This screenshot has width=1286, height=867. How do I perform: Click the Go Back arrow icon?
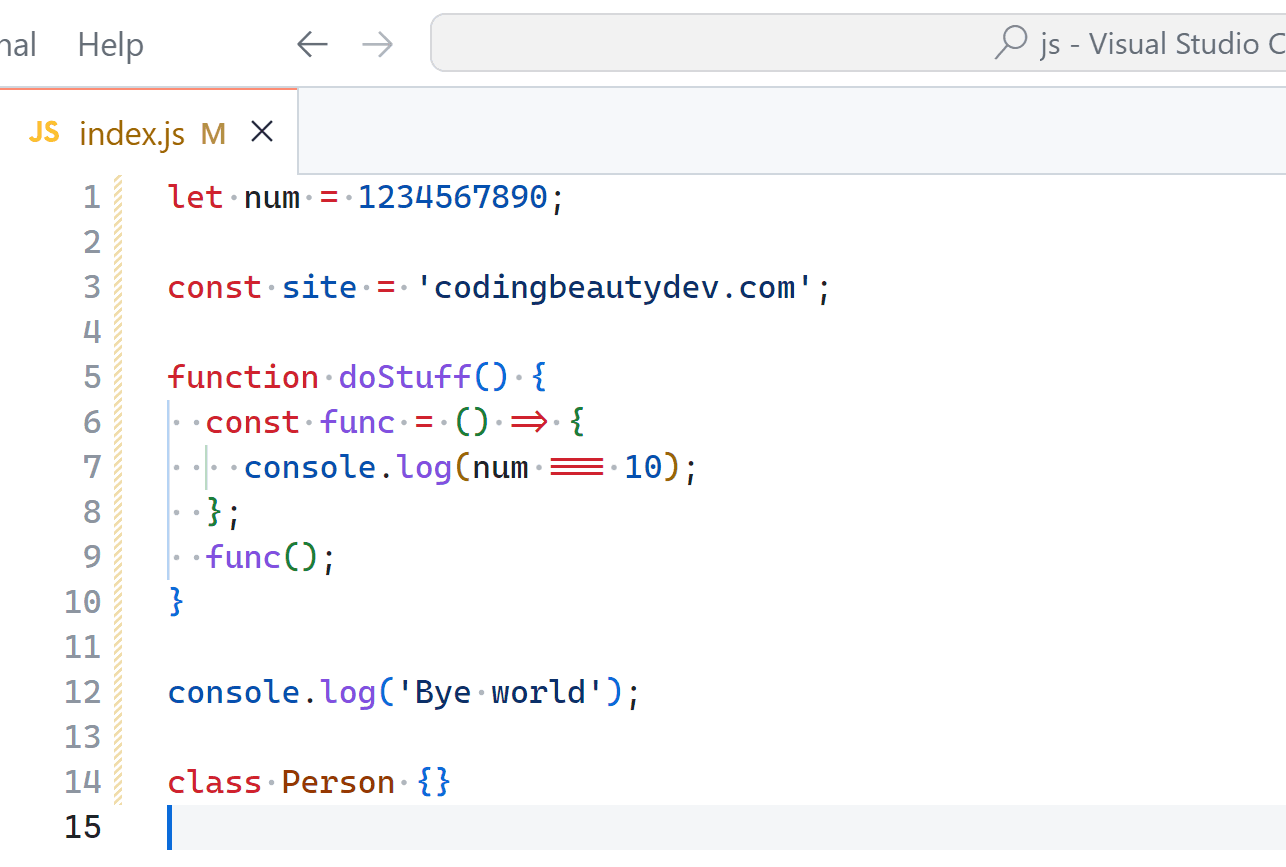point(313,44)
